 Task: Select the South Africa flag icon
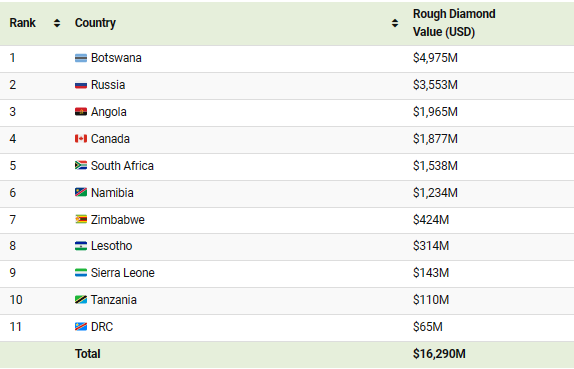click(x=81, y=166)
